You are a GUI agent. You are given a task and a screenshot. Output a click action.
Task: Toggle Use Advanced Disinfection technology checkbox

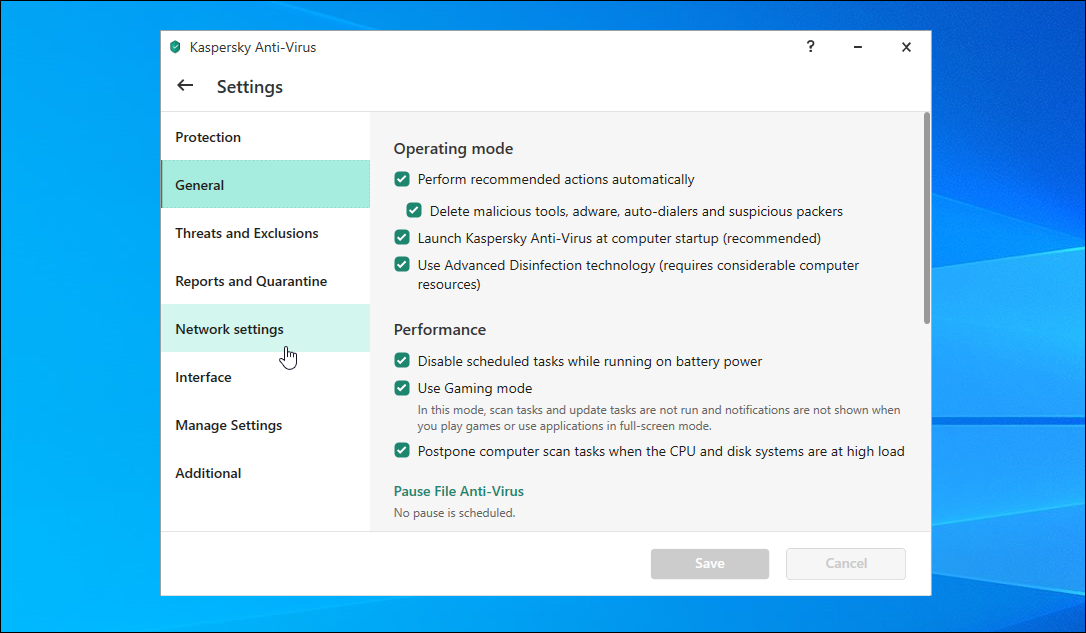pyautogui.click(x=402, y=265)
